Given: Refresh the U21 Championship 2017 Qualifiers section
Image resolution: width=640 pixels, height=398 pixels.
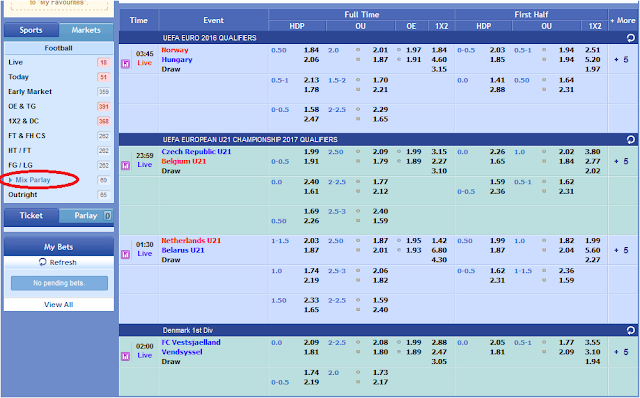Looking at the screenshot, I should point(631,140).
